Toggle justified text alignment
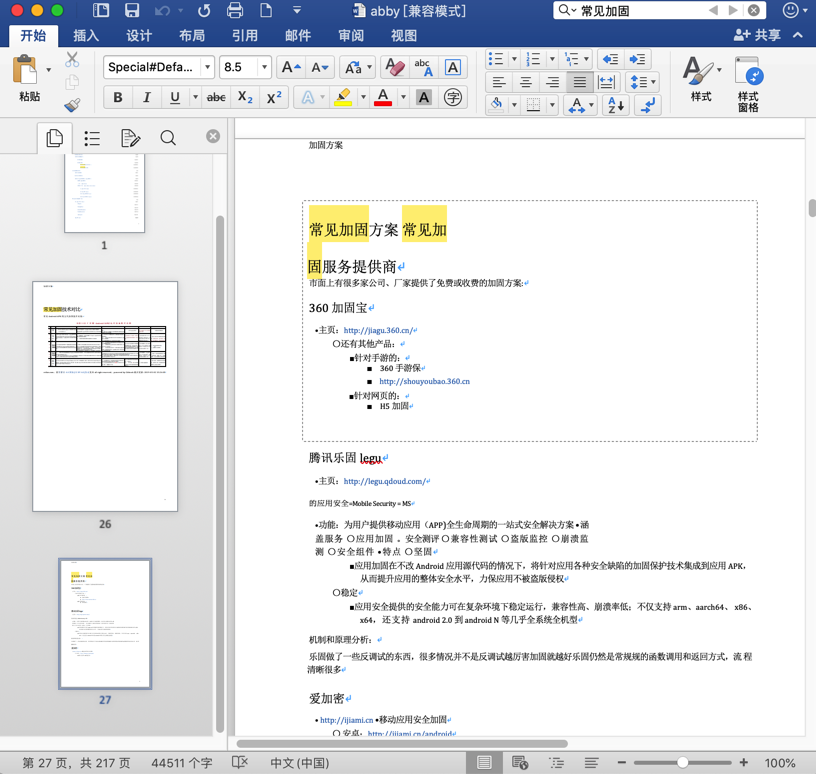This screenshot has width=816, height=774. click(x=580, y=82)
